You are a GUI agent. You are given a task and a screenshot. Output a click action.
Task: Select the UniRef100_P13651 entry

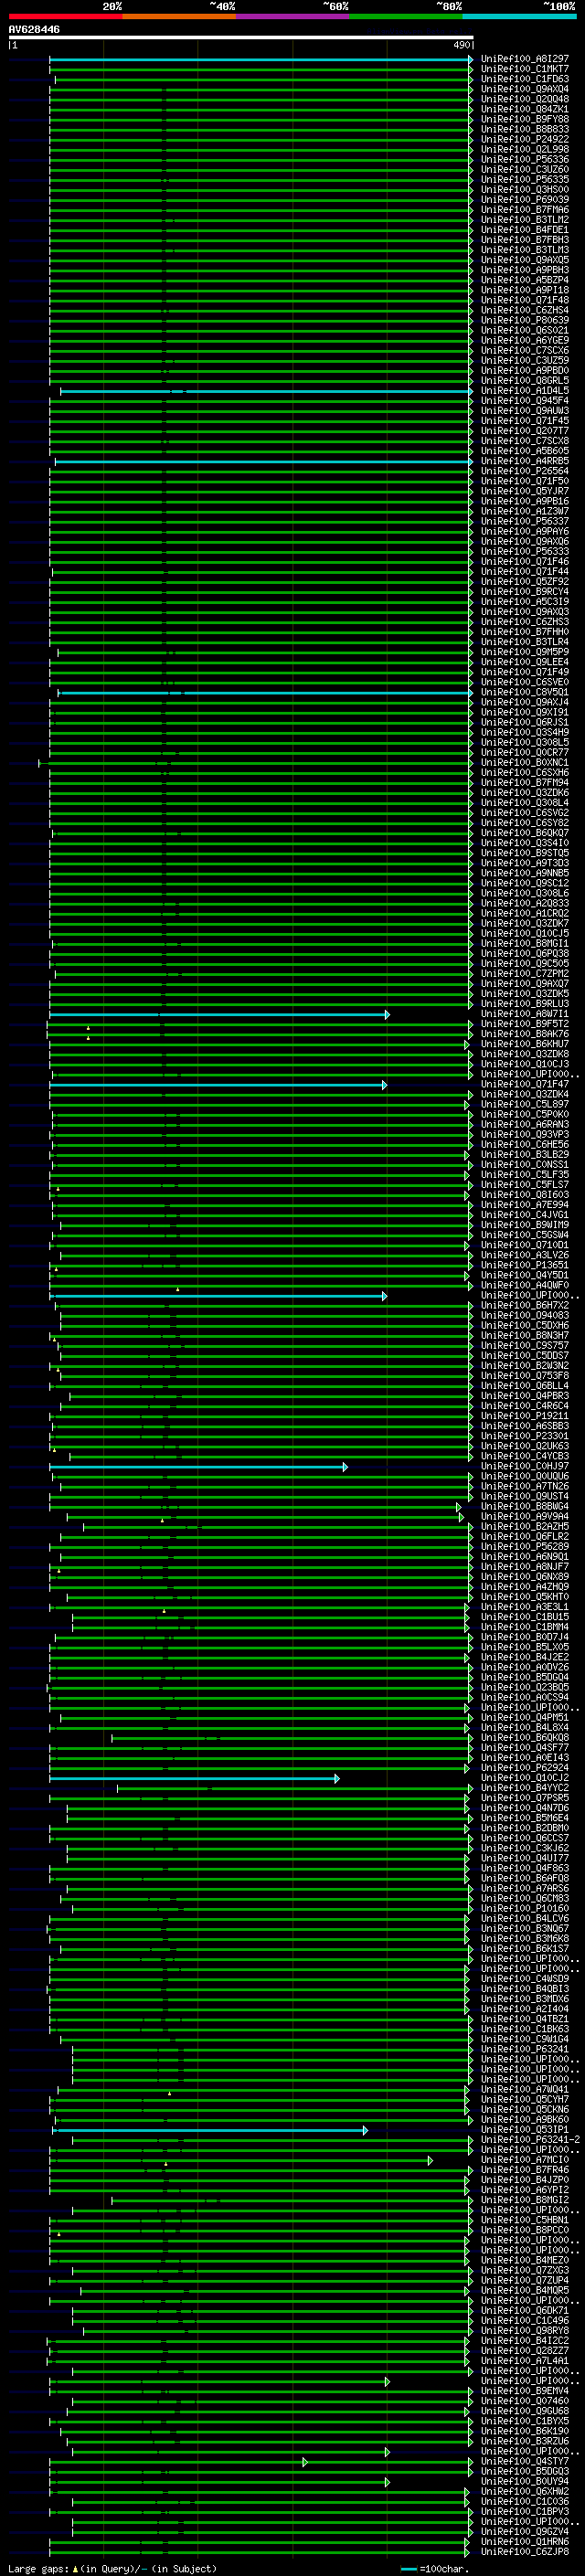pyautogui.click(x=524, y=1264)
